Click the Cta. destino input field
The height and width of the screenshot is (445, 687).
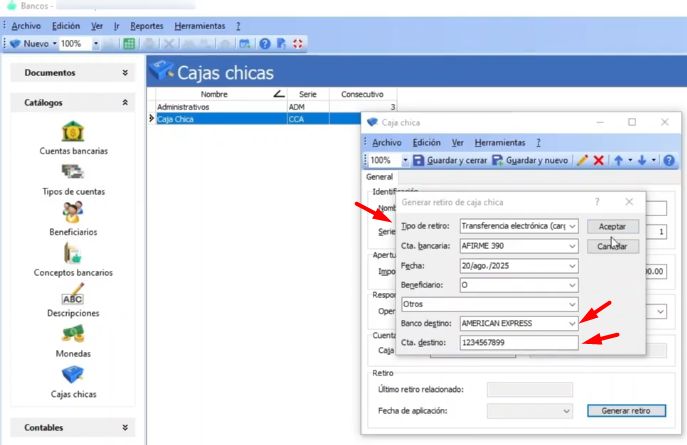pos(518,343)
